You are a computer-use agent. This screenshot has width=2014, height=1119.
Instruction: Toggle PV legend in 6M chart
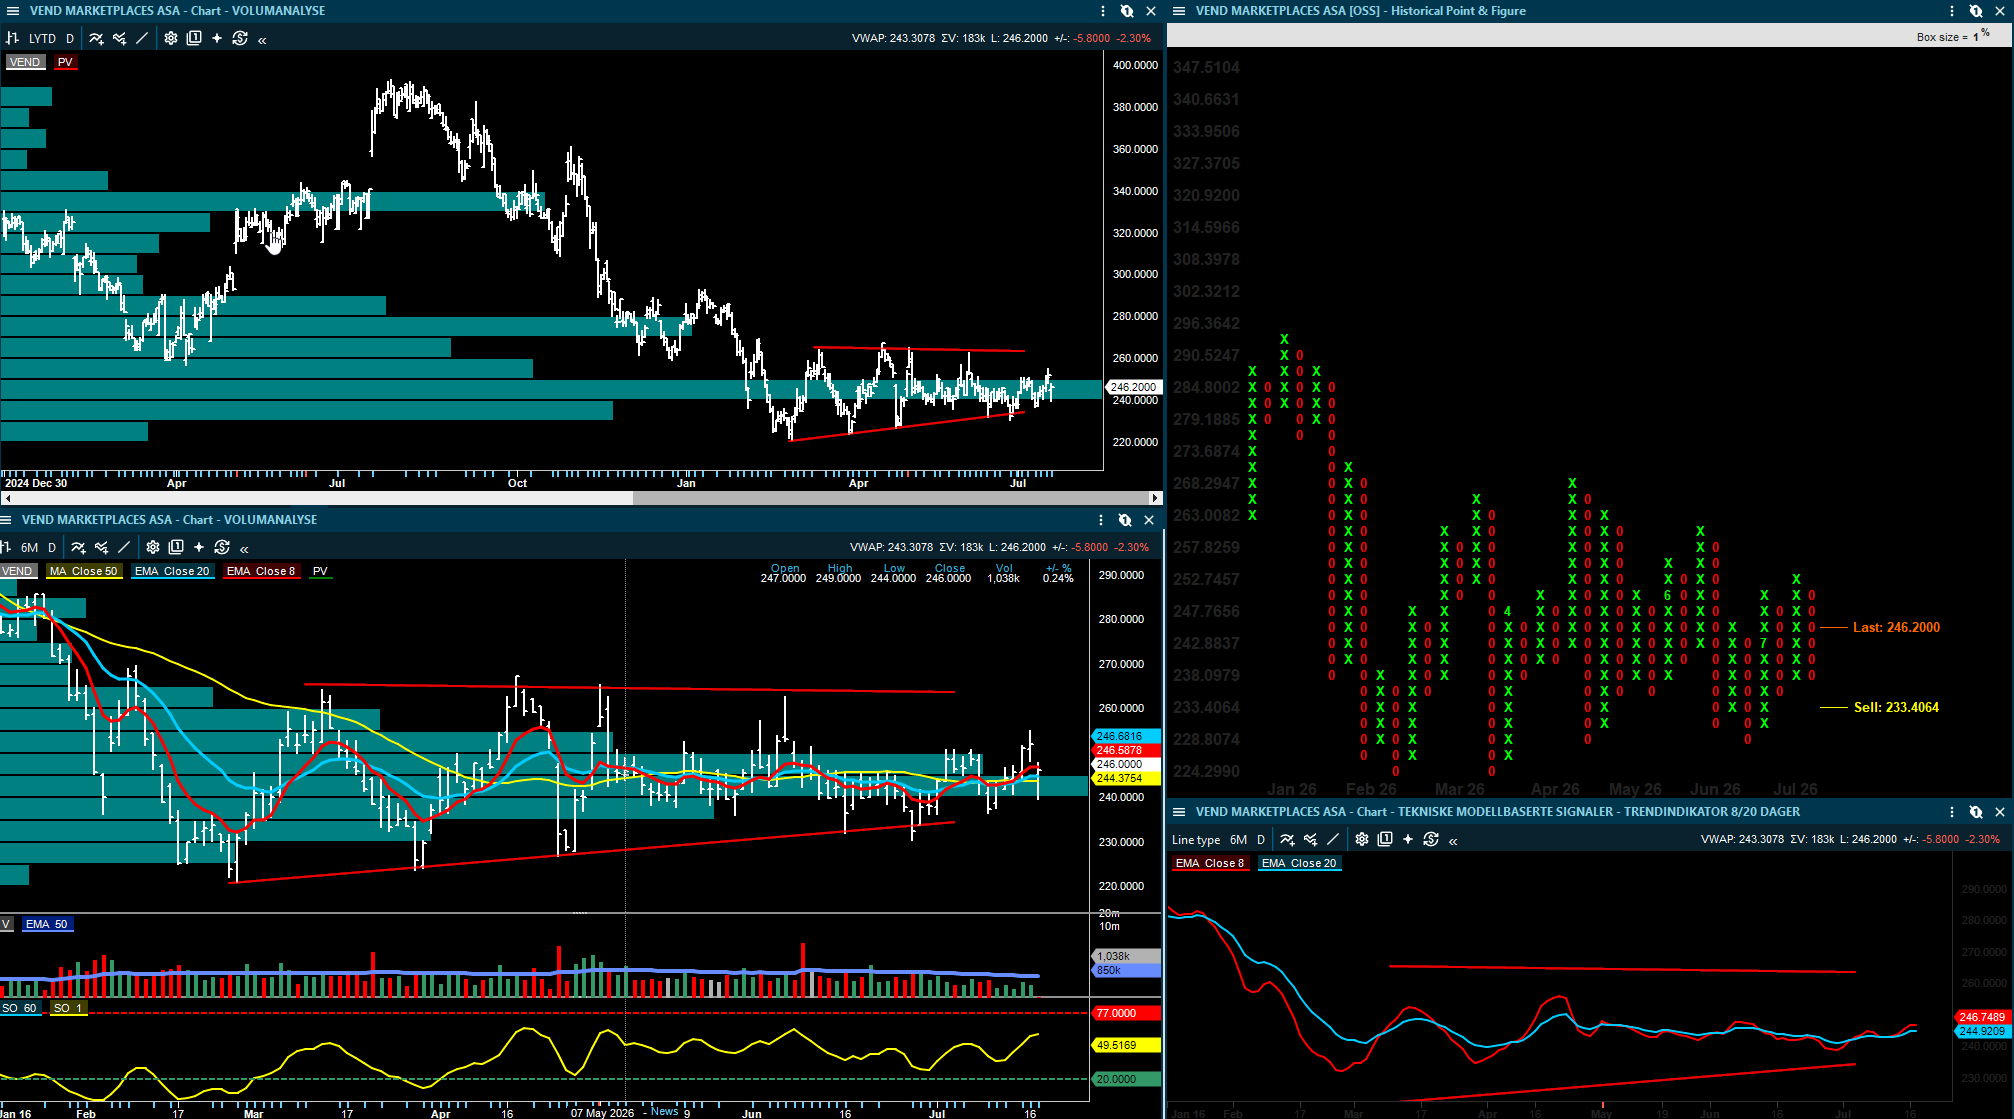[x=320, y=571]
